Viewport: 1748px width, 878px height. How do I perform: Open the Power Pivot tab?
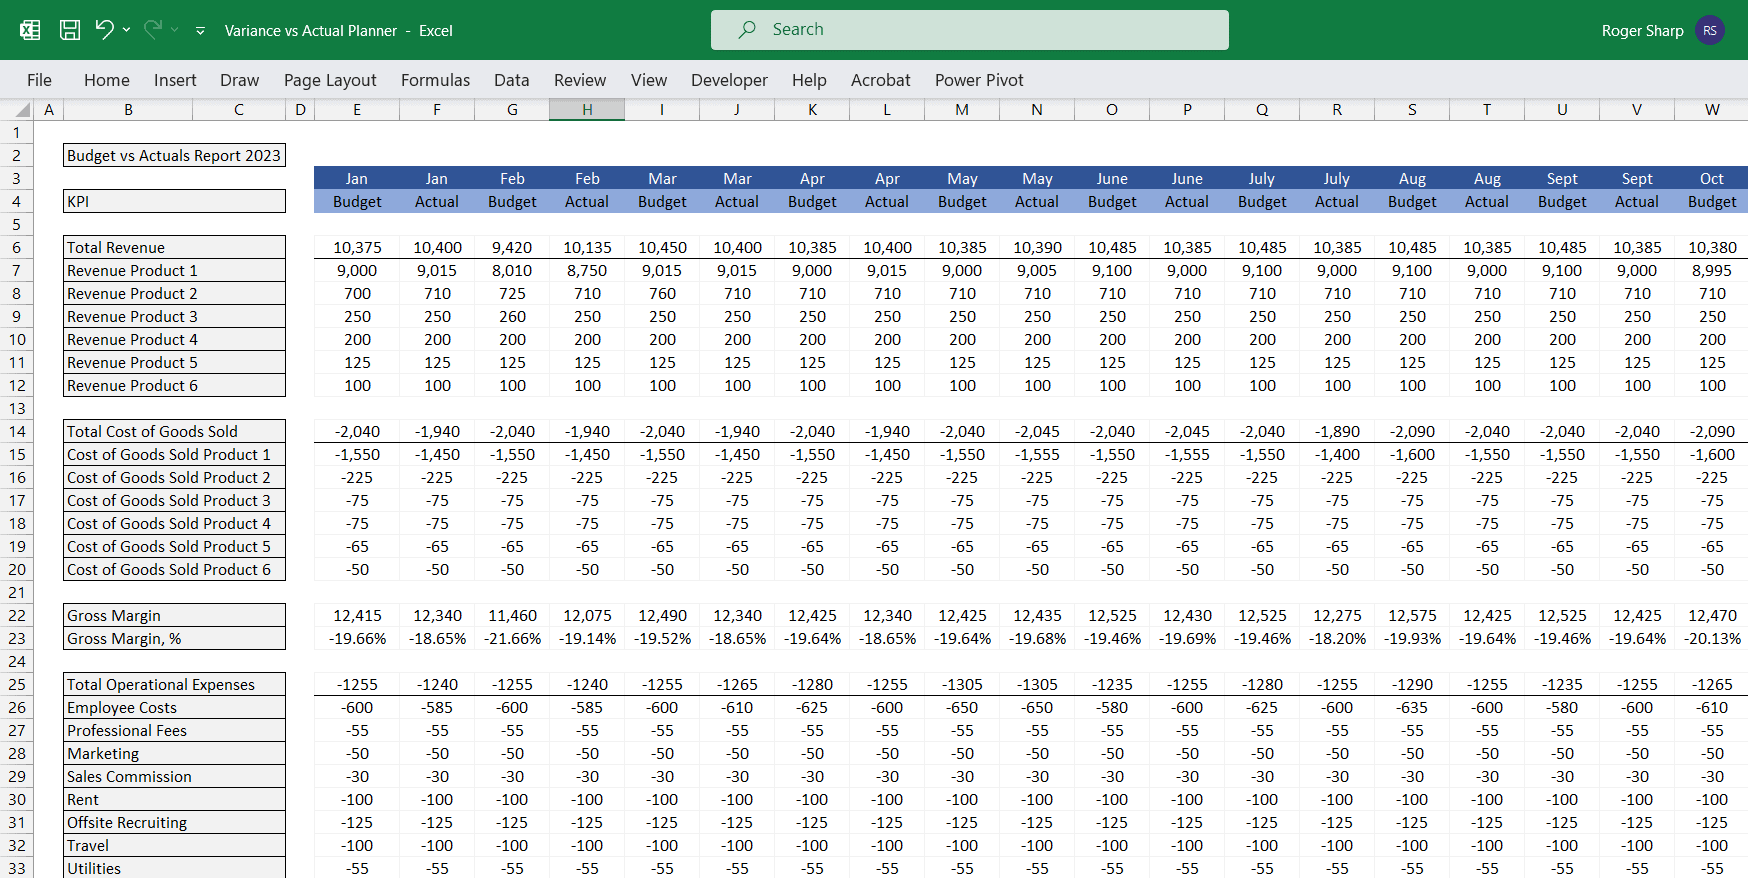click(x=979, y=80)
